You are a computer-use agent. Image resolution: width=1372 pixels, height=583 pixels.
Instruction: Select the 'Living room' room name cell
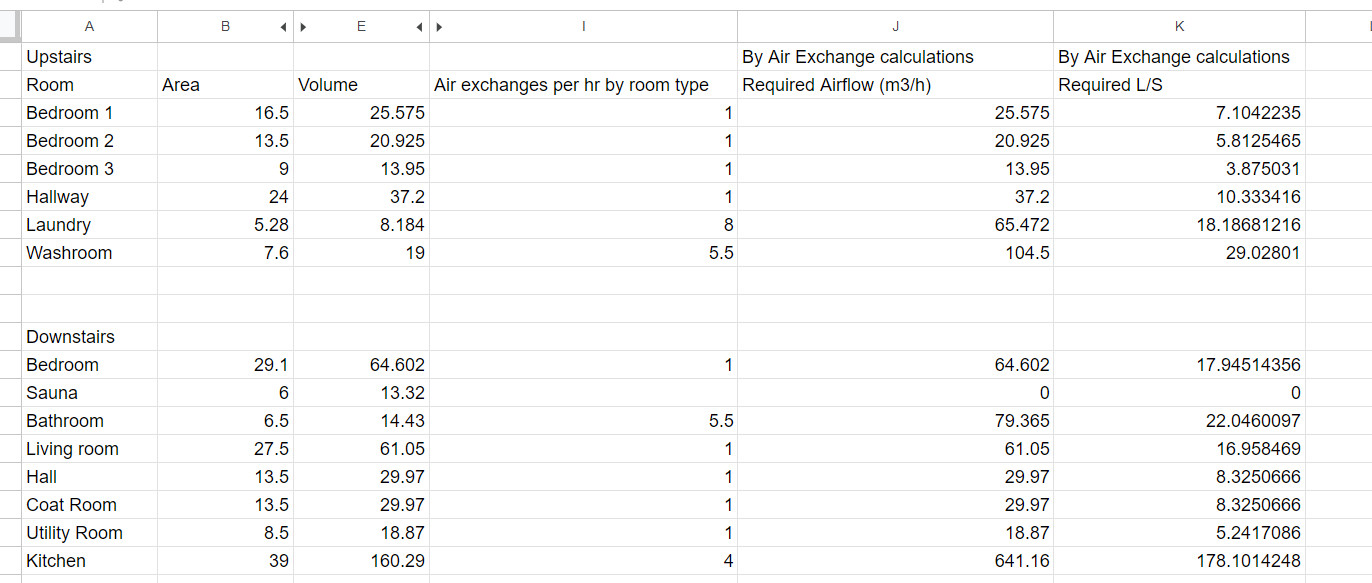point(90,449)
